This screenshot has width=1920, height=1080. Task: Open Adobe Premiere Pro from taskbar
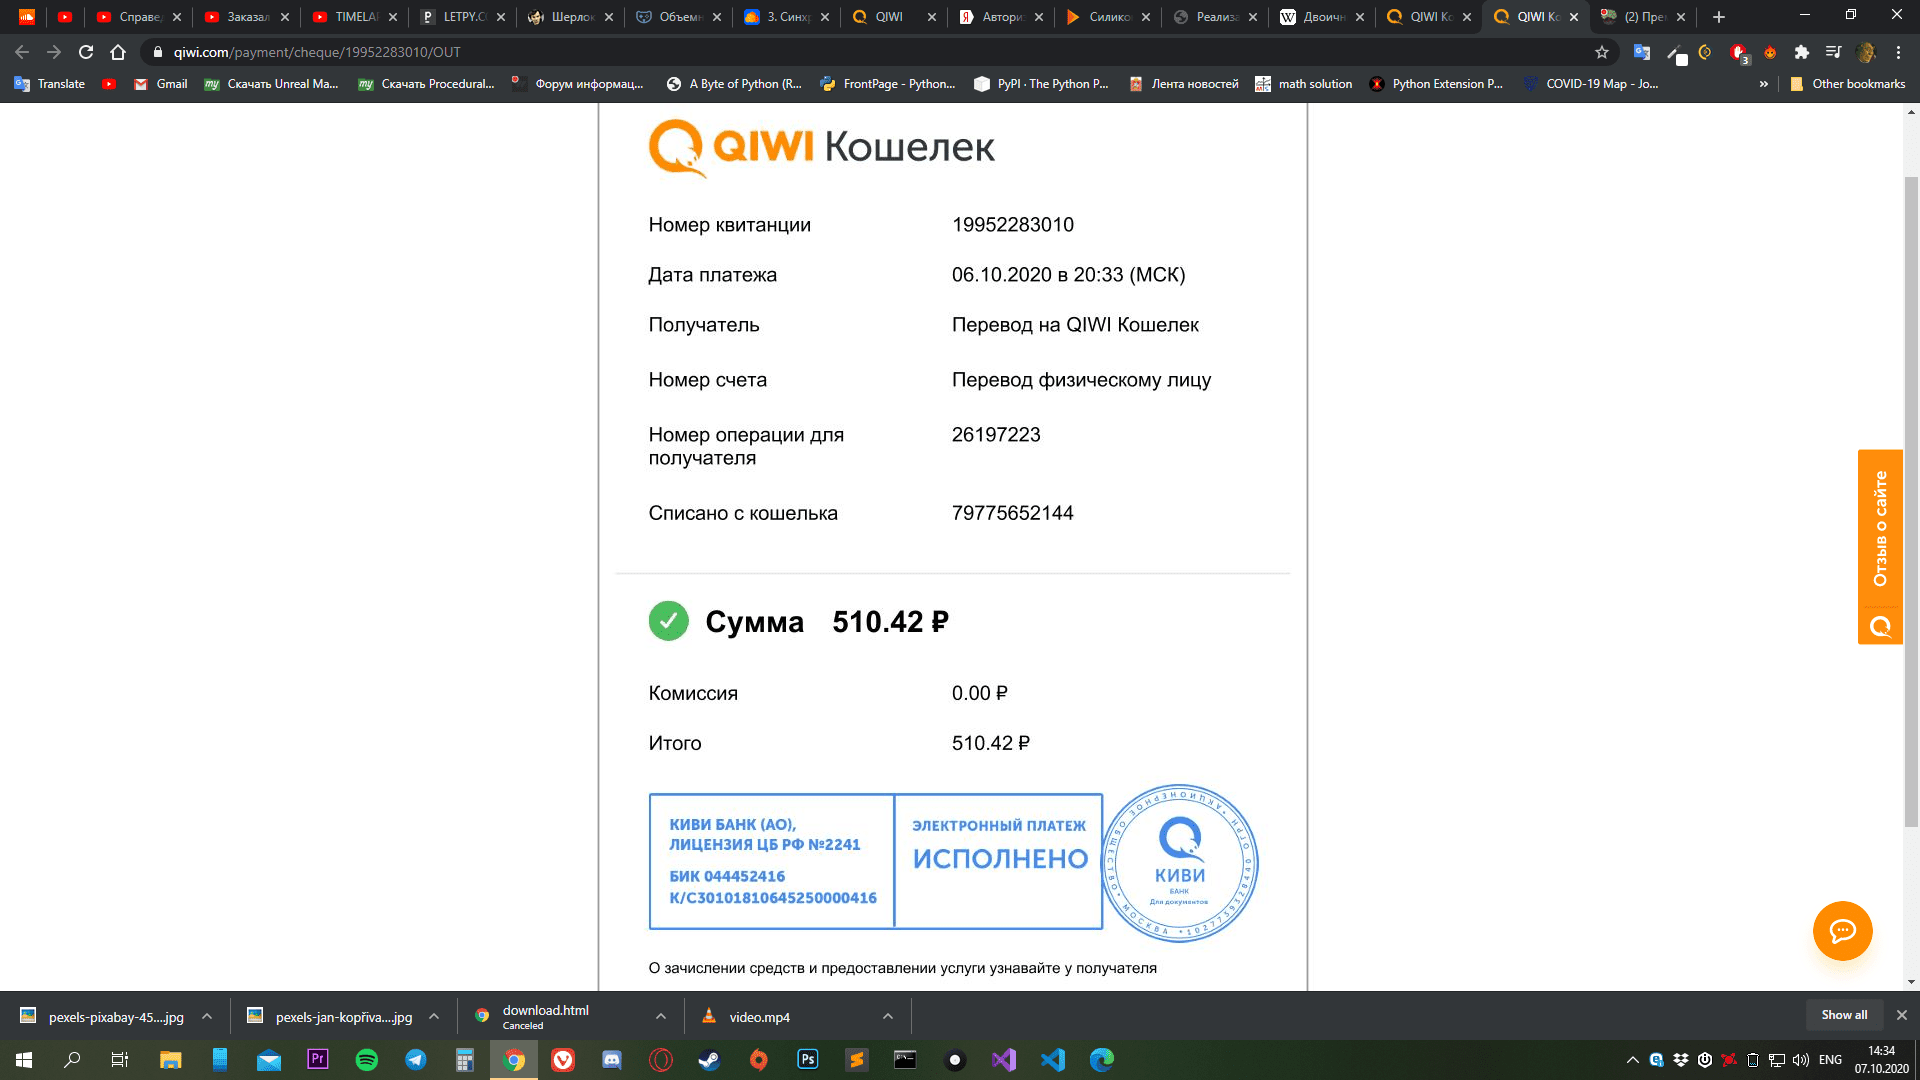coord(318,1060)
